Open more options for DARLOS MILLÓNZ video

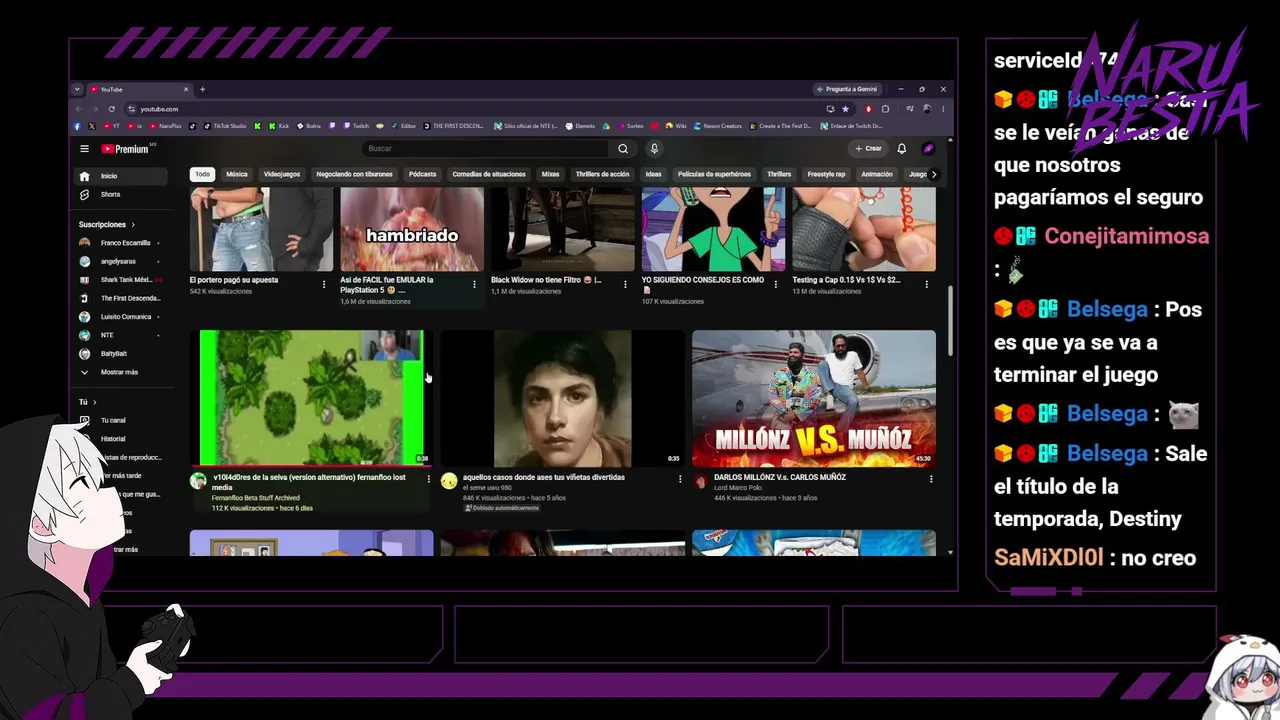[931, 479]
